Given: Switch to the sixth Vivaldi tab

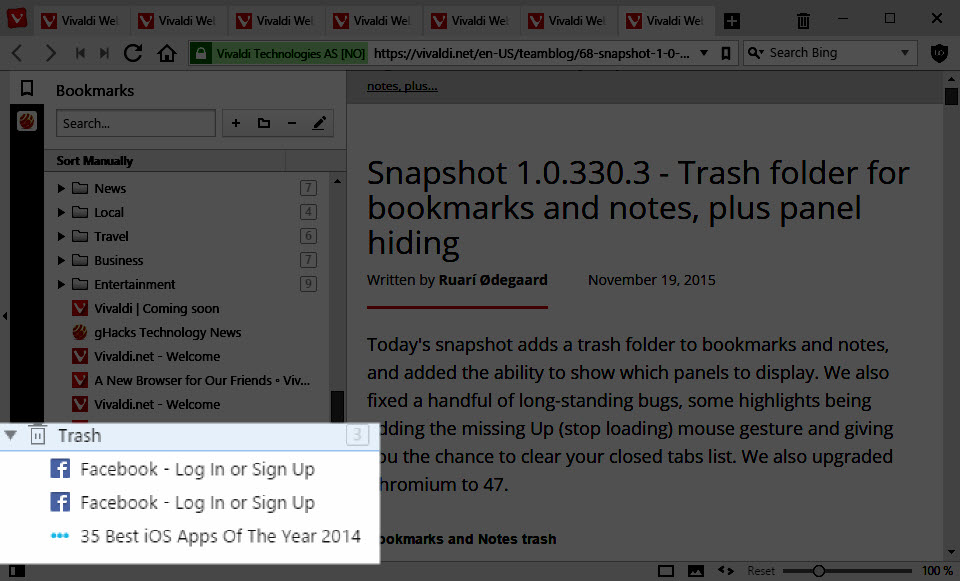Looking at the screenshot, I should 567,21.
